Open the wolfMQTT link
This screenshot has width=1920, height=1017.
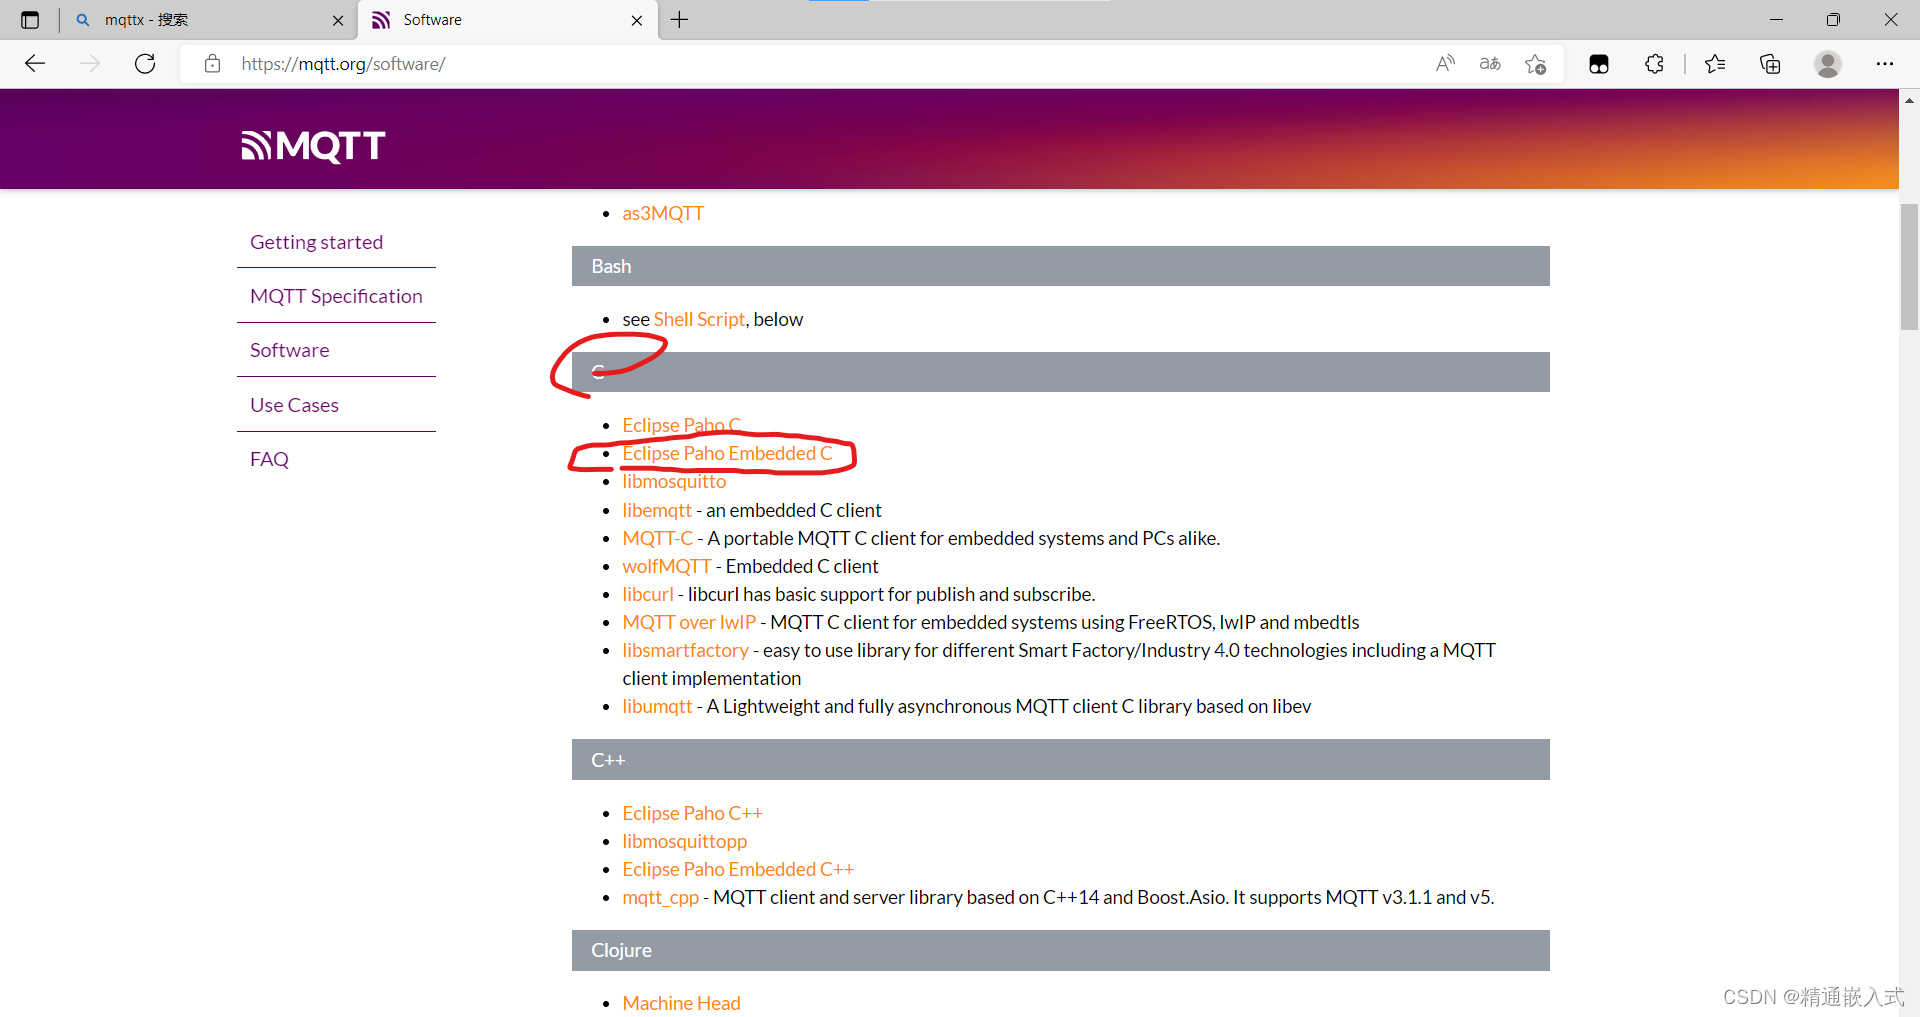click(666, 566)
